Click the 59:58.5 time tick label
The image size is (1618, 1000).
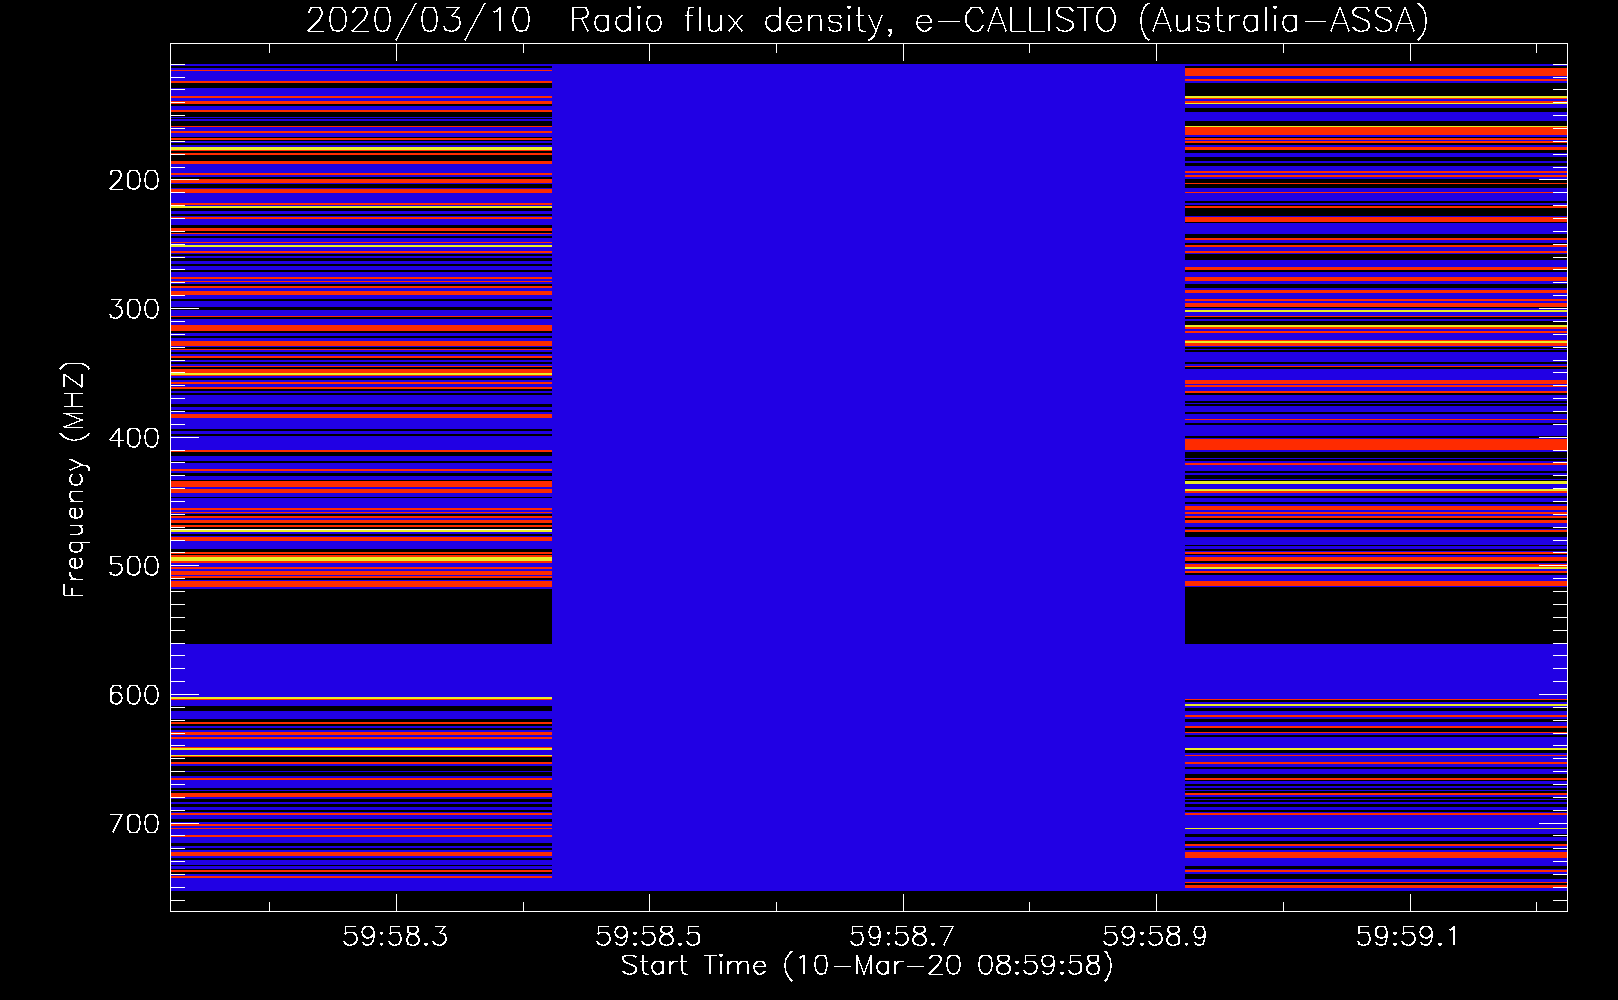pos(648,937)
